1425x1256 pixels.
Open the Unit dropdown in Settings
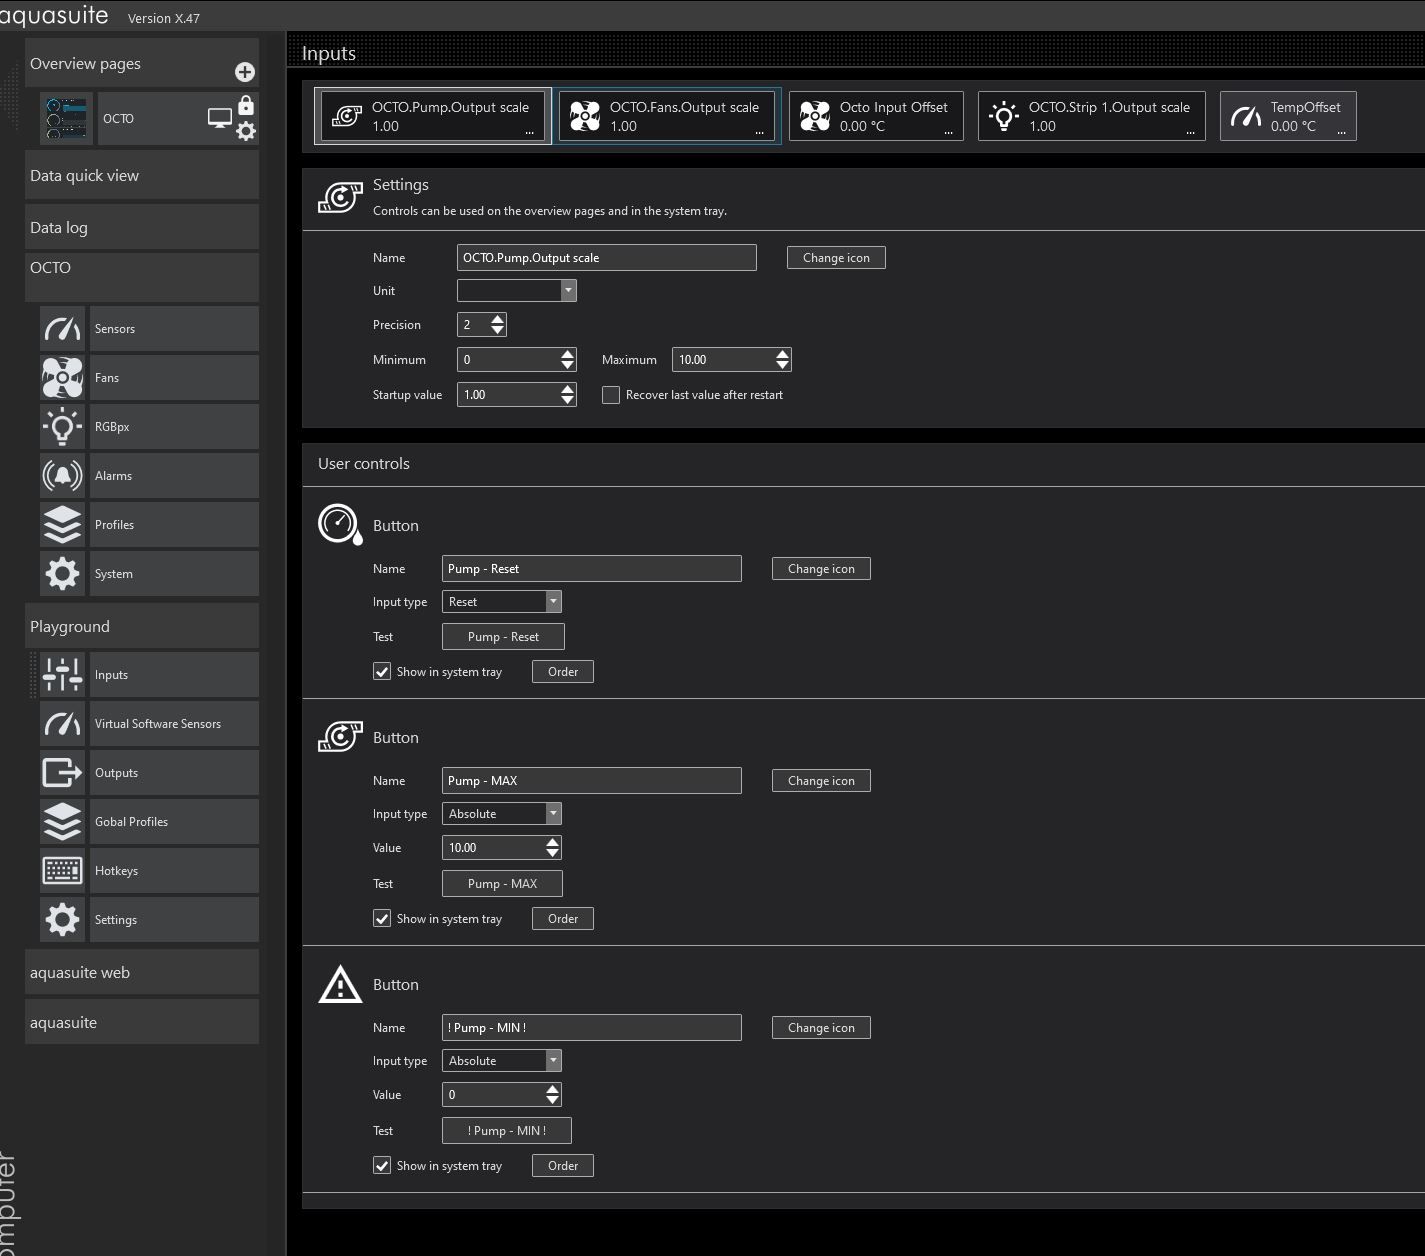point(568,291)
